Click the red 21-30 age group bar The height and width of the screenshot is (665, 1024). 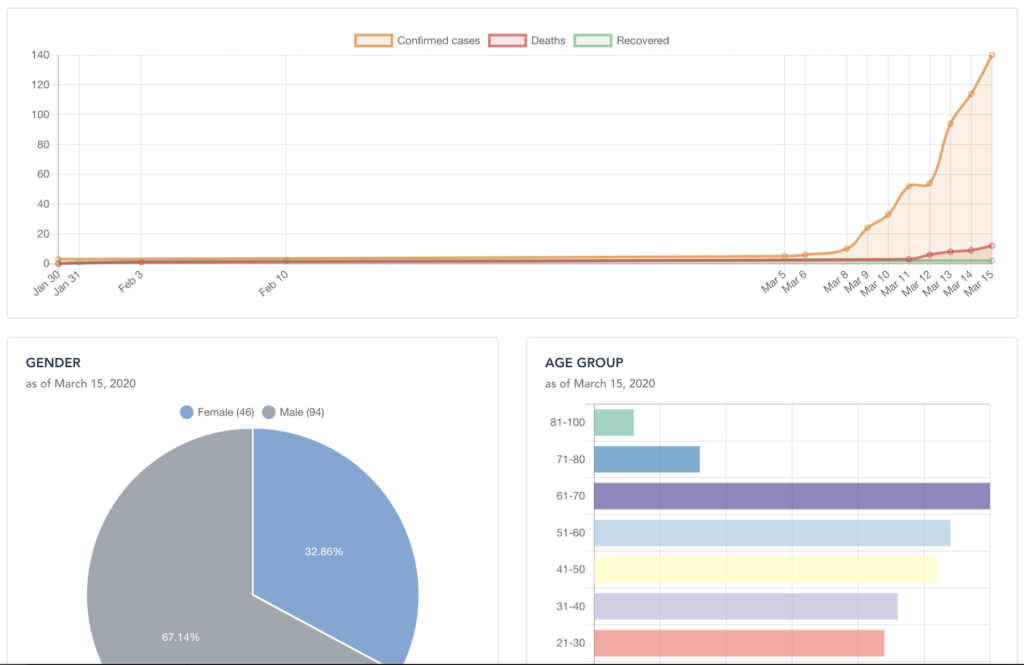point(739,643)
